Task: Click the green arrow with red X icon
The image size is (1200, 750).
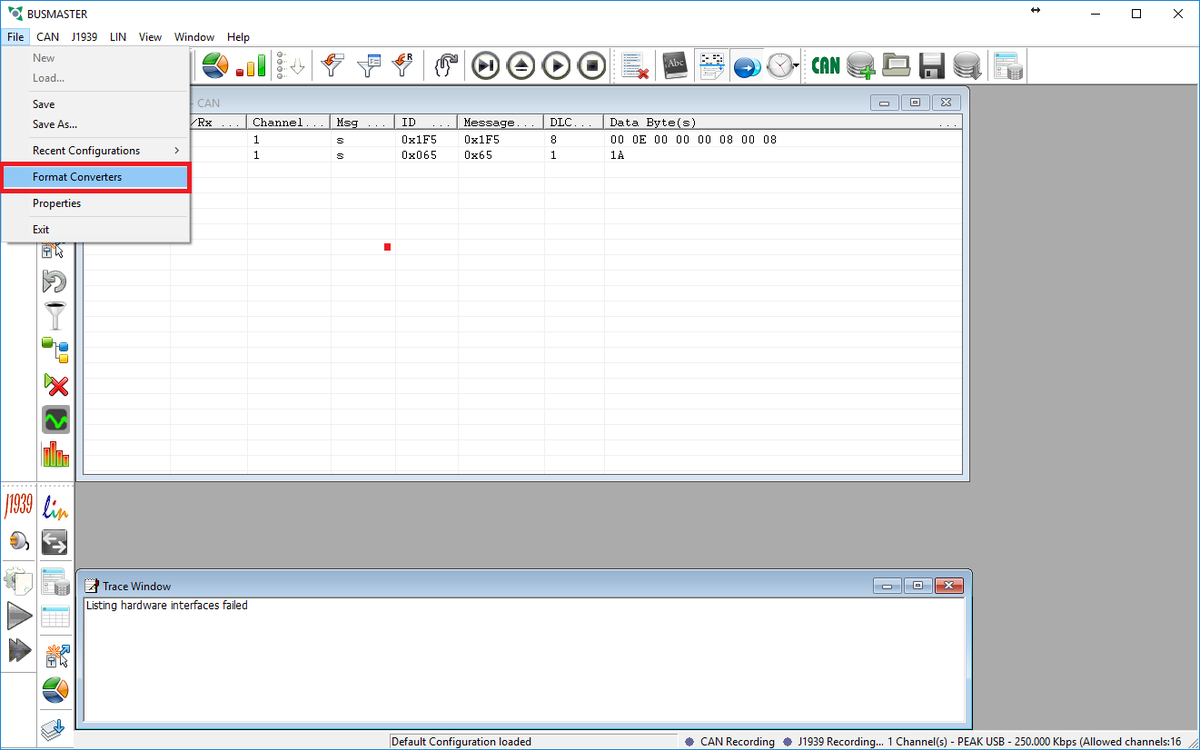Action: [55, 385]
